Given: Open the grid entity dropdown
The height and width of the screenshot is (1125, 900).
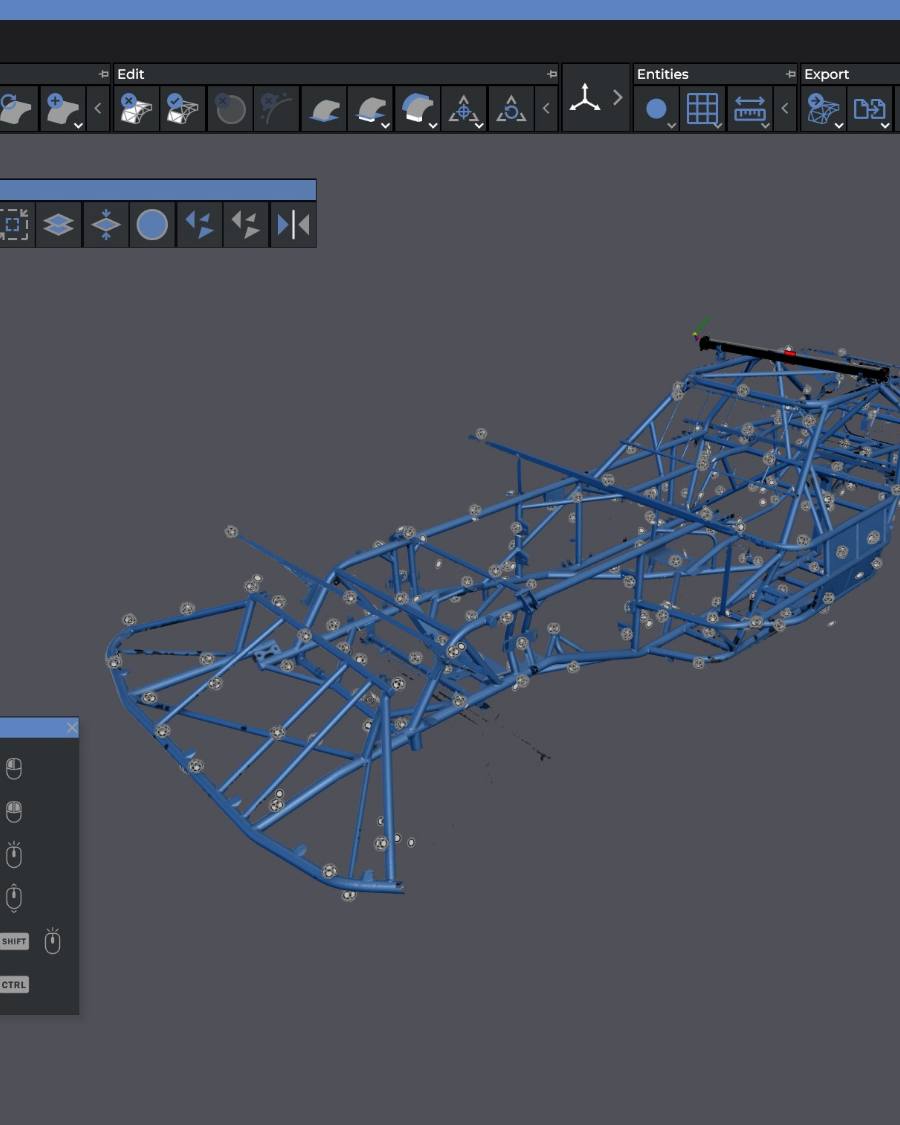Looking at the screenshot, I should click(x=718, y=126).
